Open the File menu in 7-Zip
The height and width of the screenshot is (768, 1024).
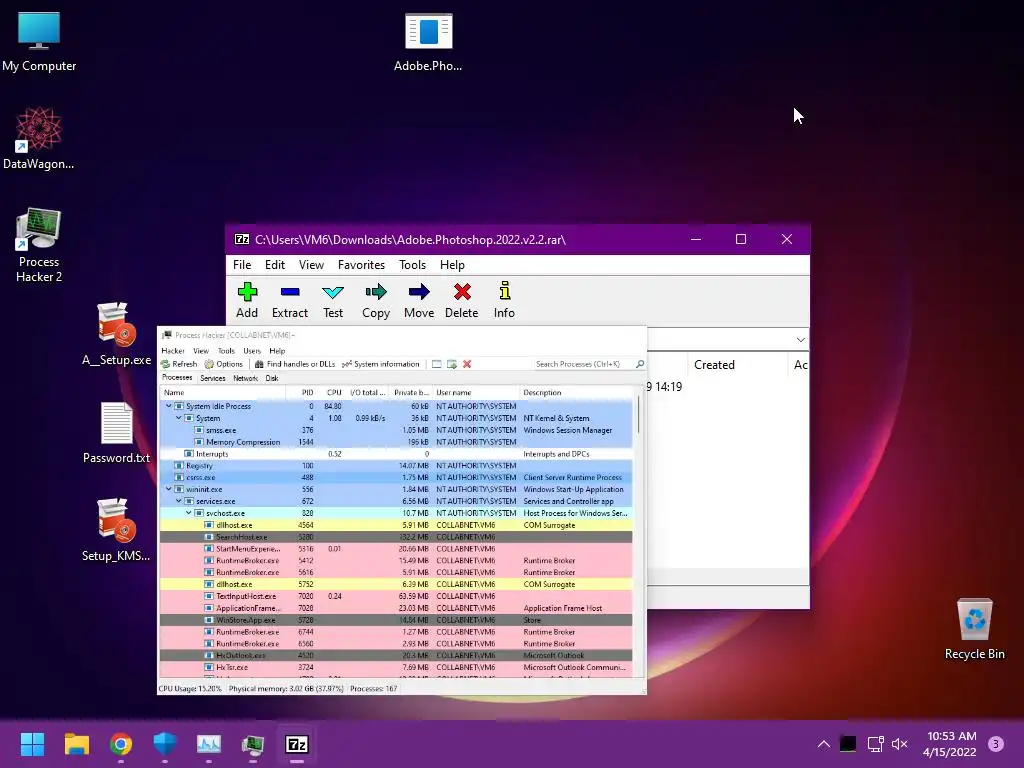(242, 264)
